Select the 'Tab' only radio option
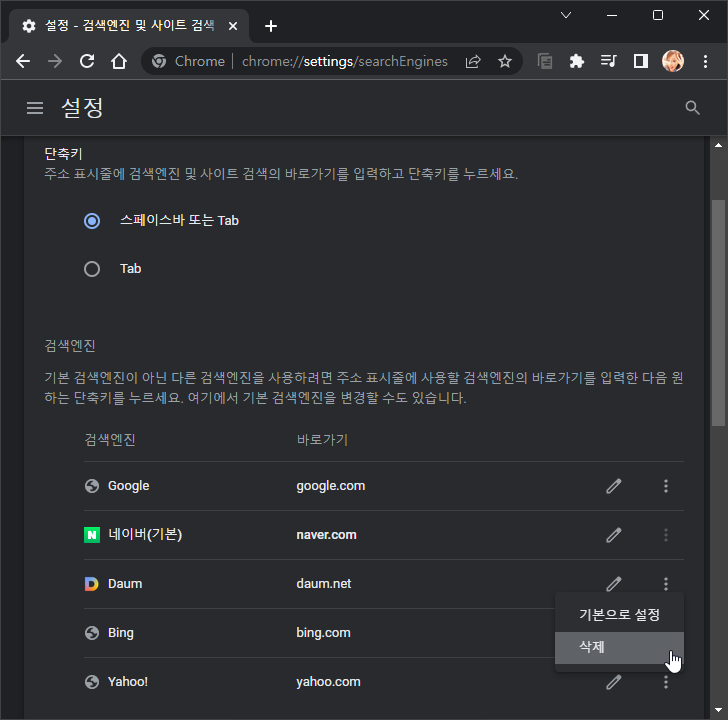Viewport: 728px width, 720px height. (92, 269)
